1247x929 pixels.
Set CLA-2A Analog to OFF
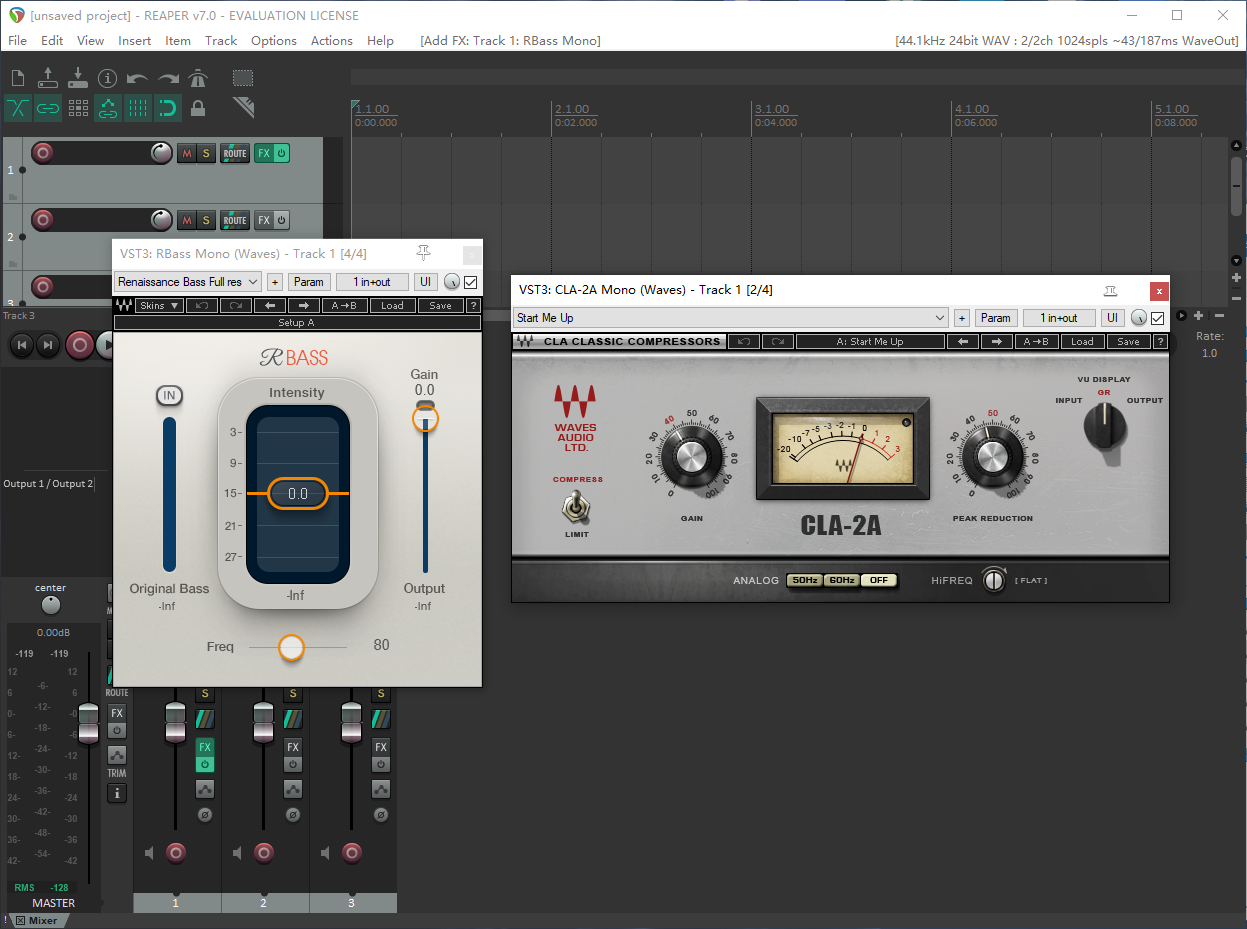(x=879, y=580)
